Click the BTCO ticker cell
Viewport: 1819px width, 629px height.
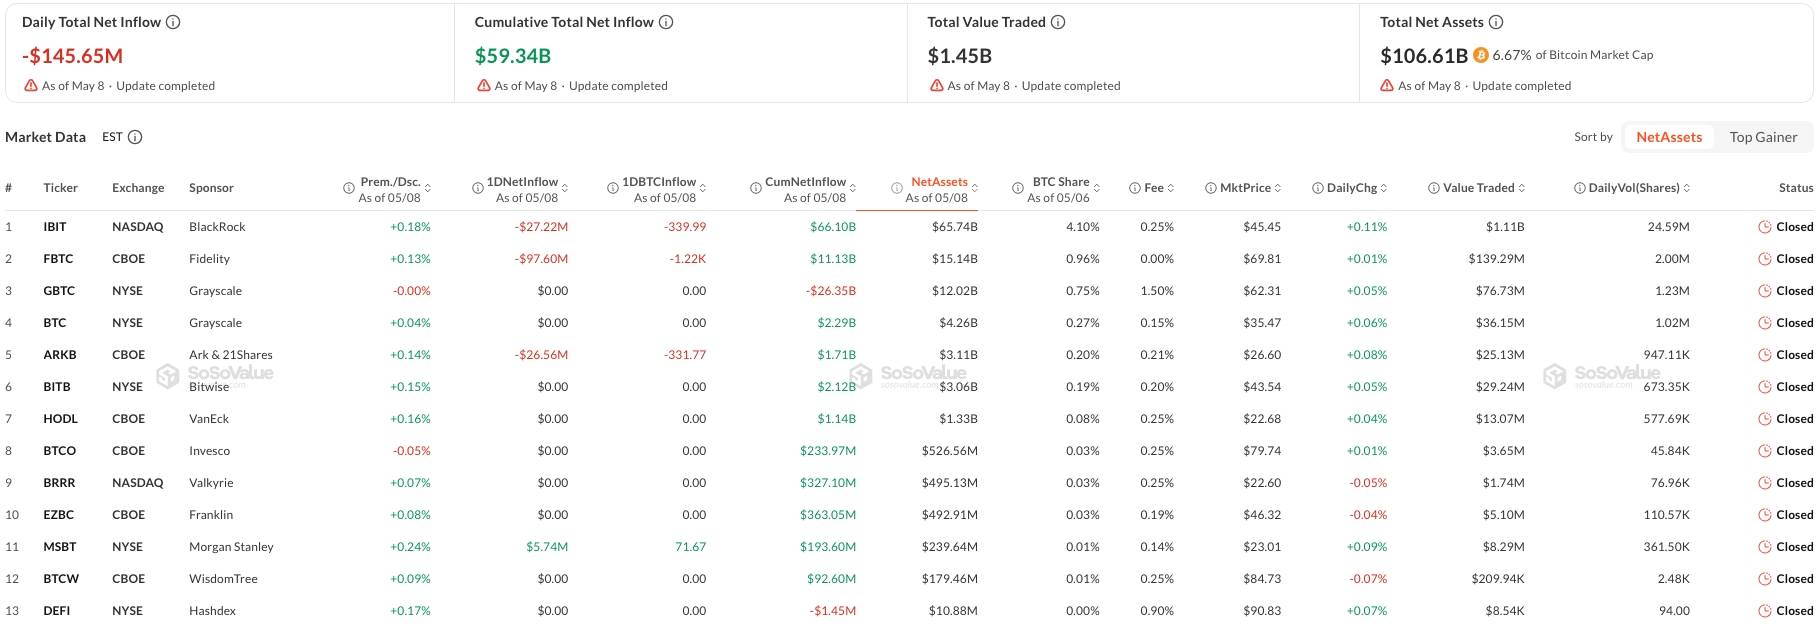click(x=59, y=451)
